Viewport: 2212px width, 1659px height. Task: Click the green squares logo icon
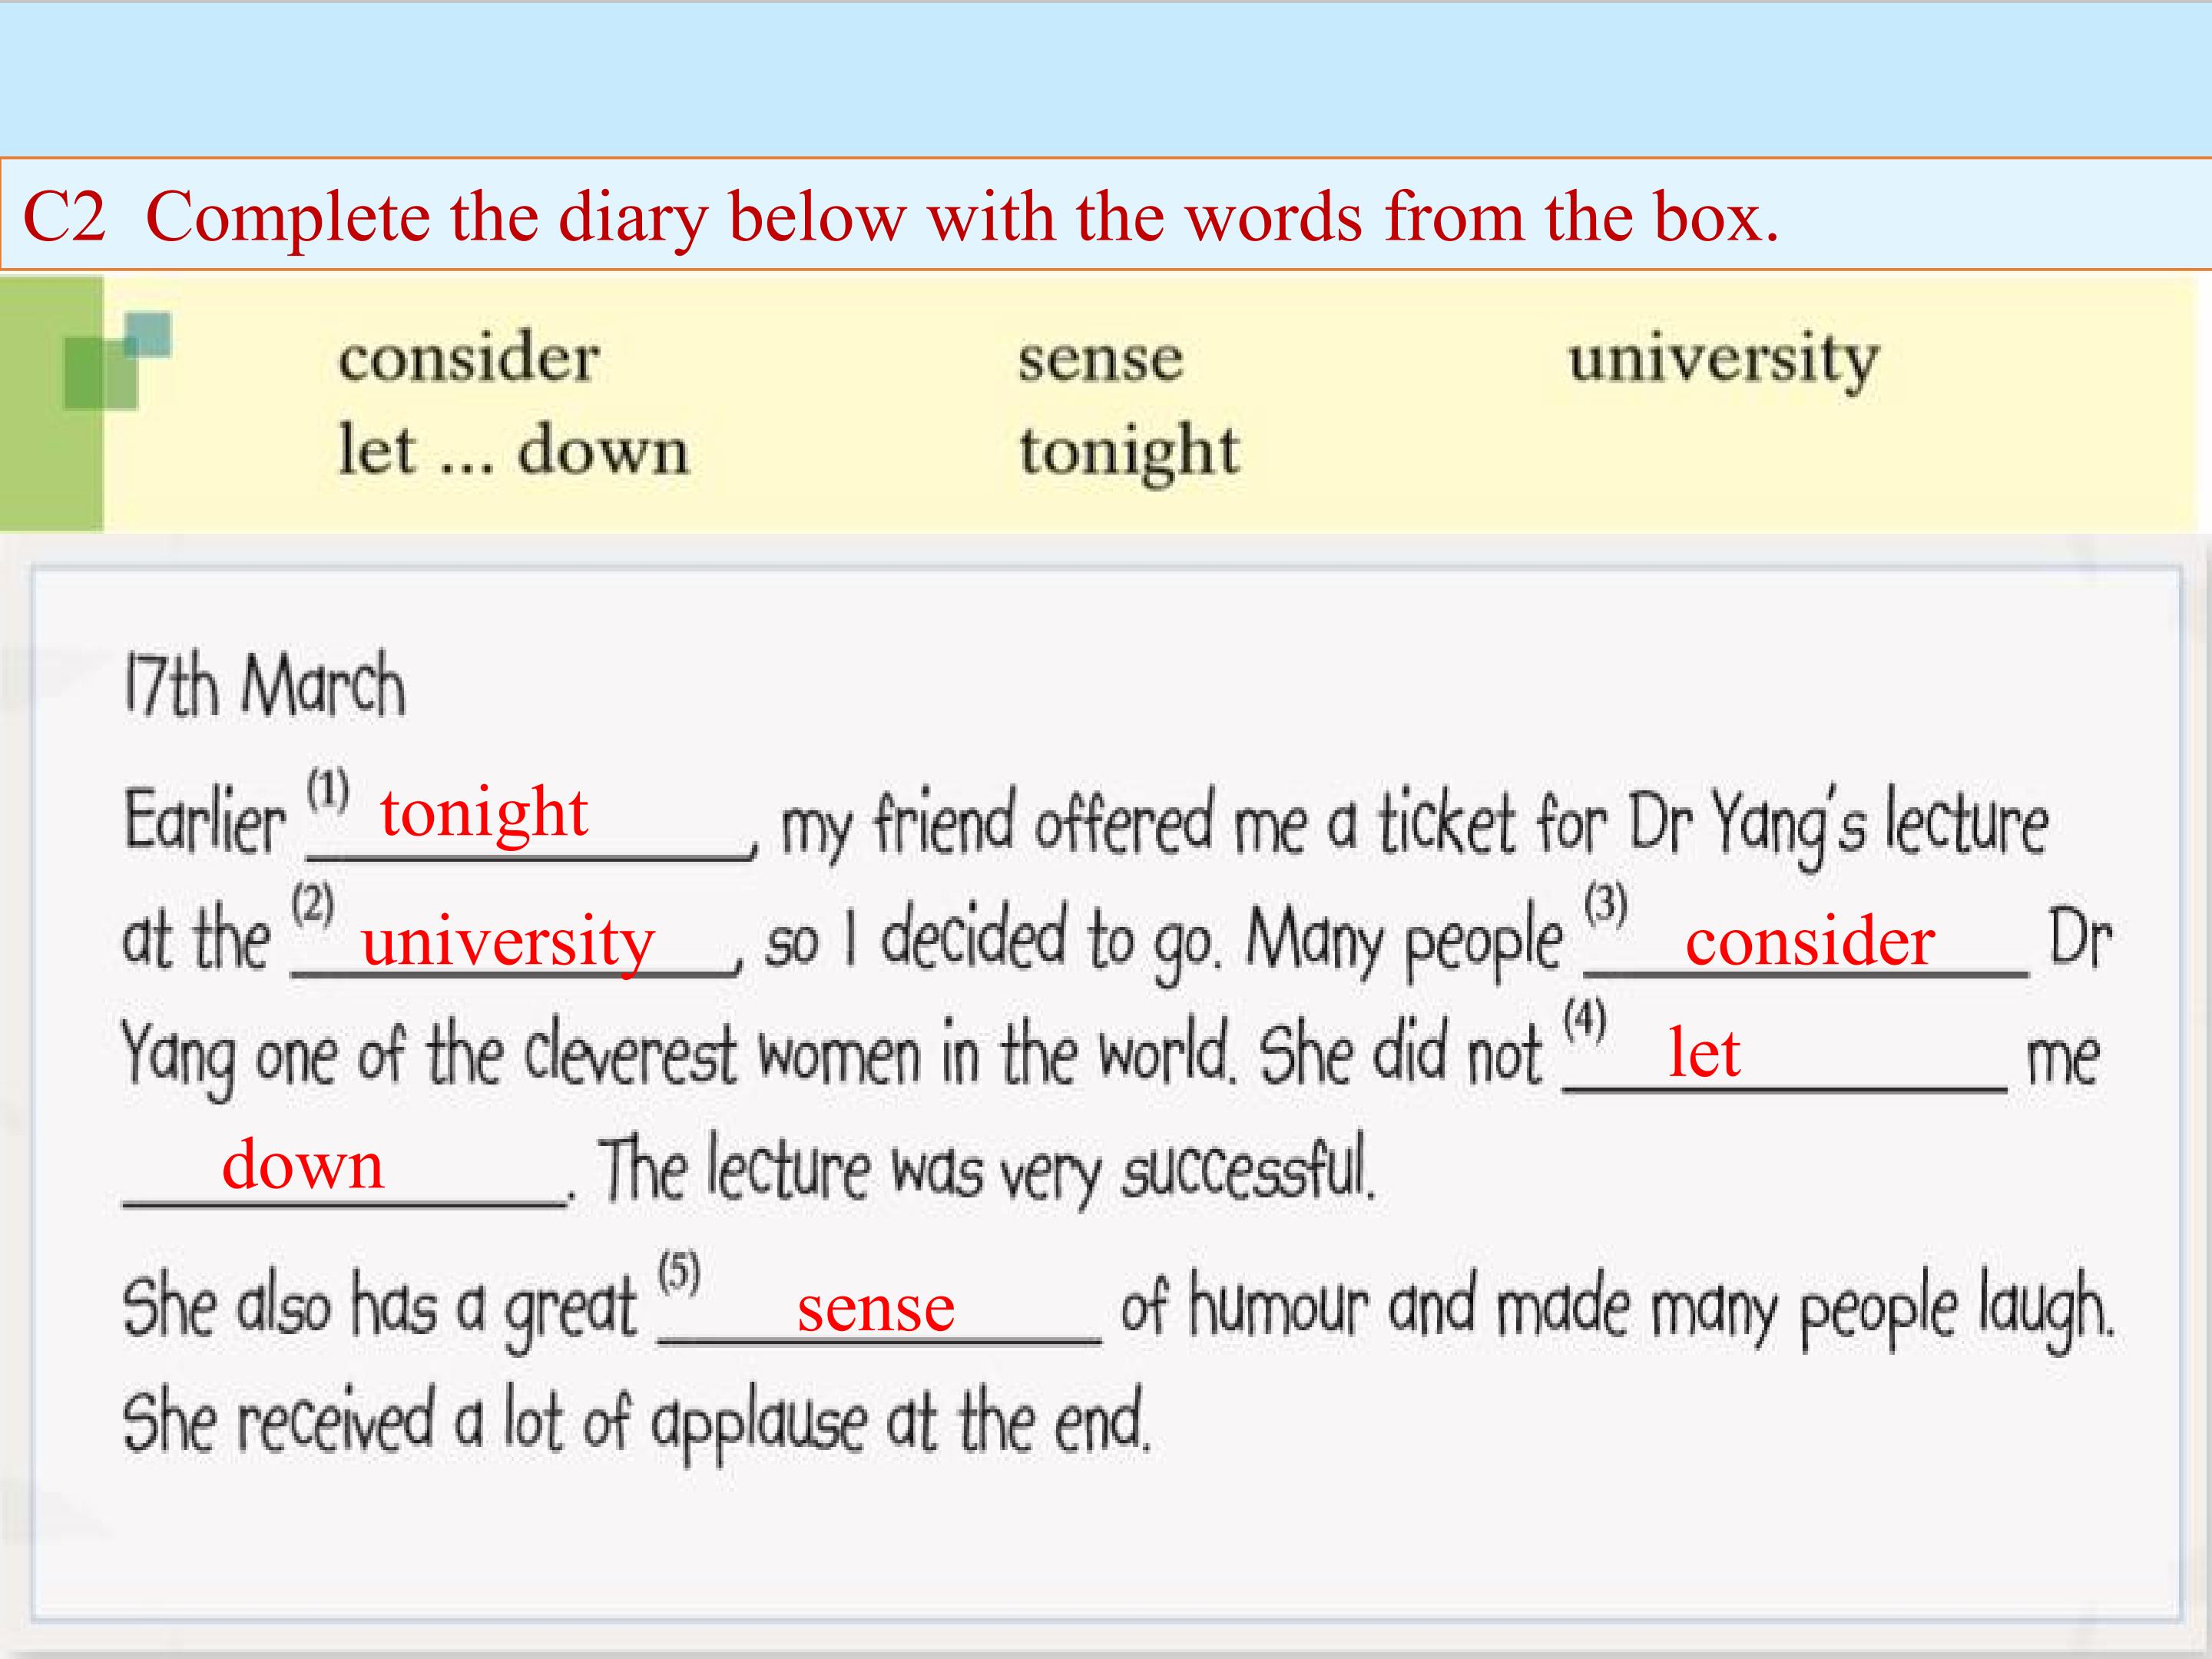point(117,361)
